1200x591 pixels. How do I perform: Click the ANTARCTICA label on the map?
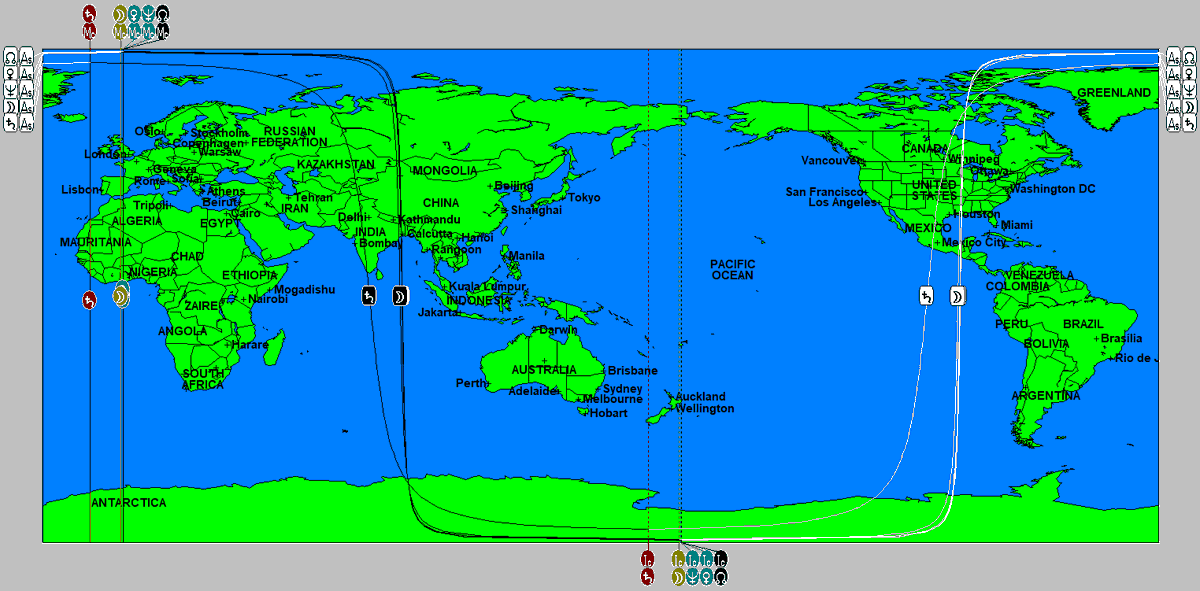pyautogui.click(x=129, y=502)
